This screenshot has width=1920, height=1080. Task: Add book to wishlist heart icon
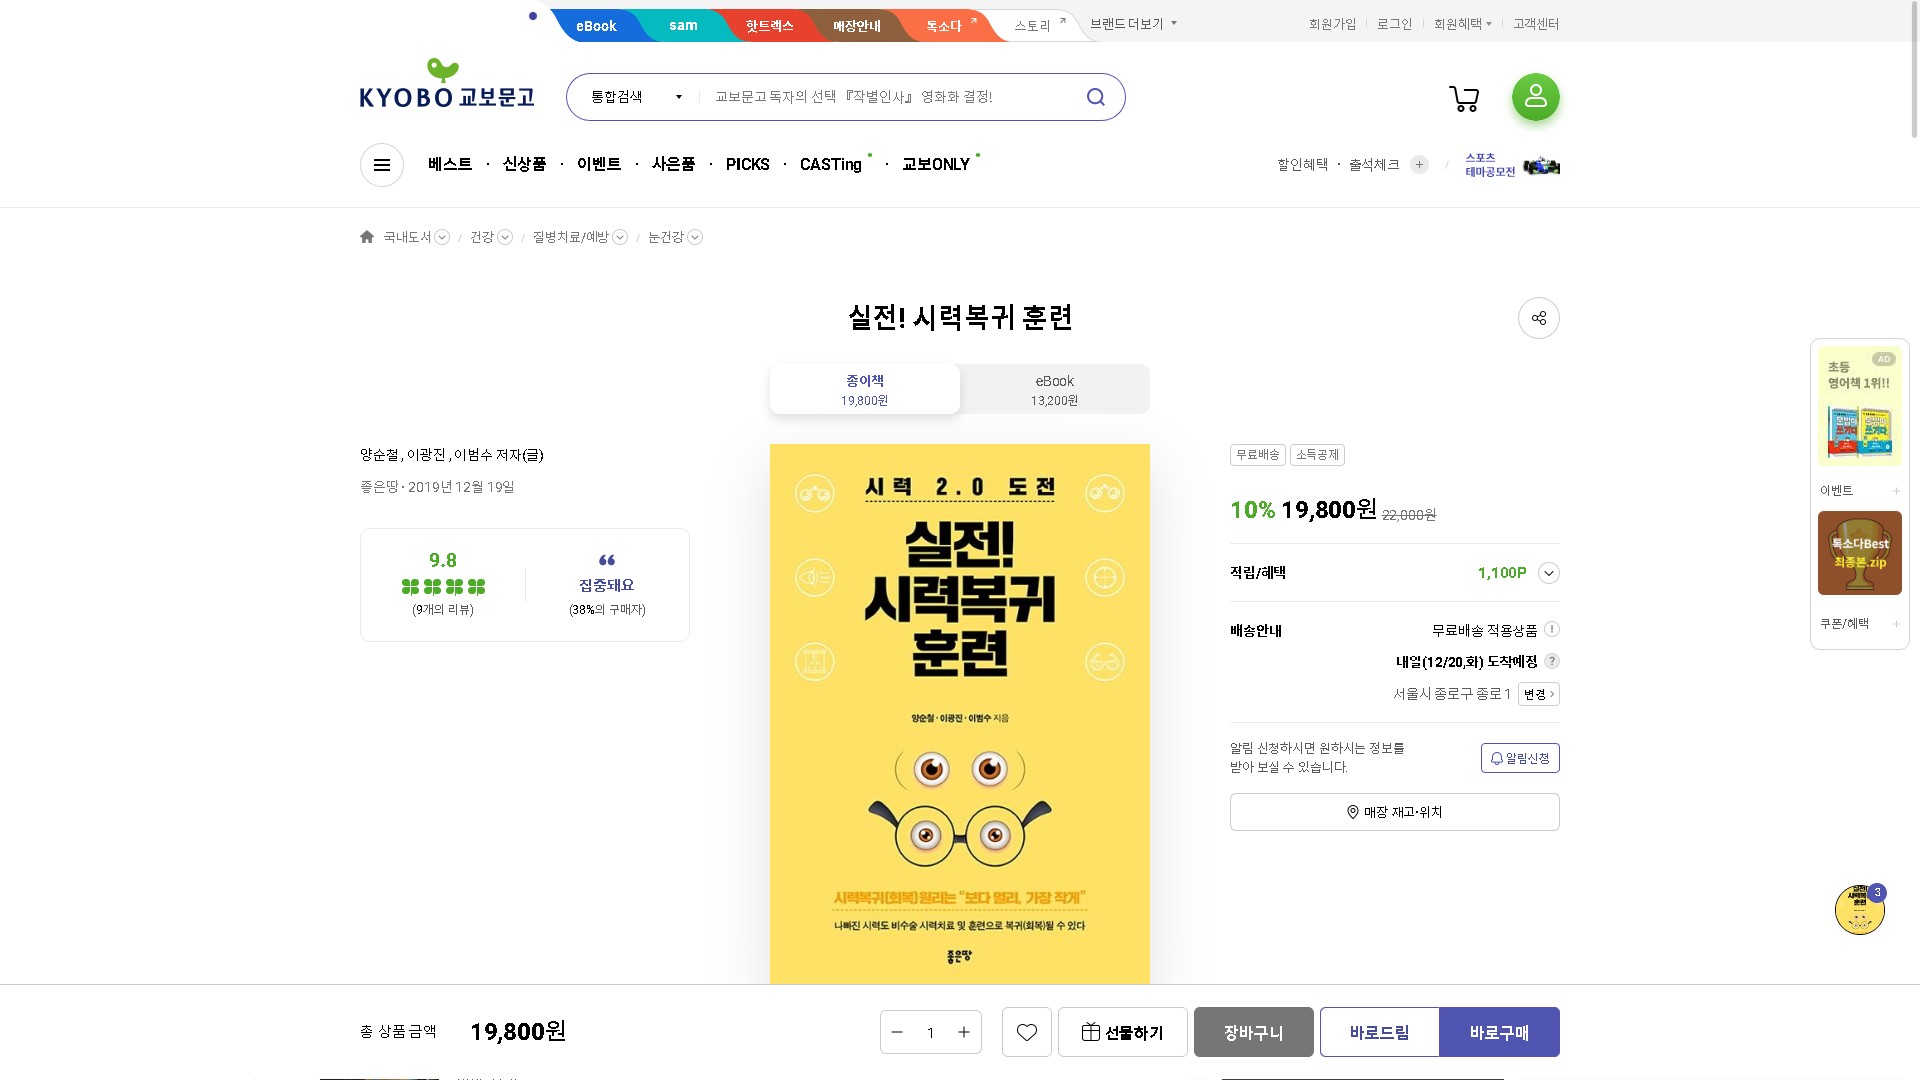pyautogui.click(x=1026, y=1032)
